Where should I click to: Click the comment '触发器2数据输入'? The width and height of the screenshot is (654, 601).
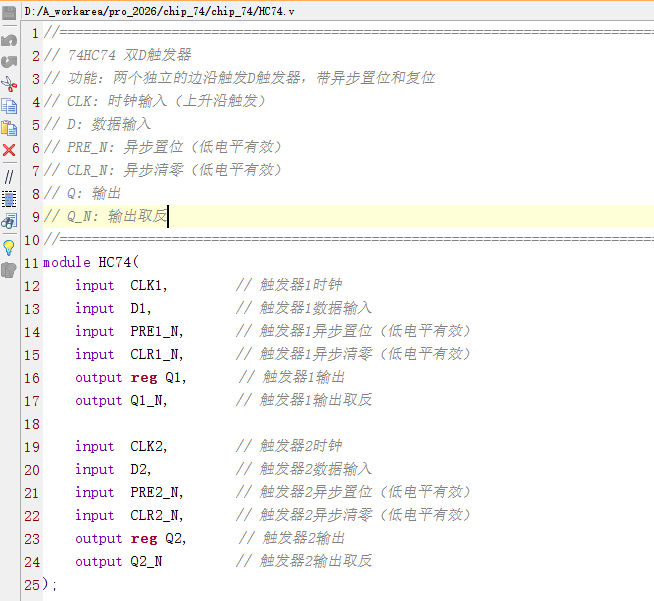316,469
